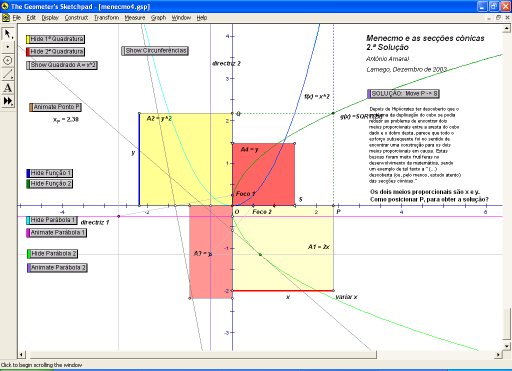The image size is (512, 371).
Task: Click Animate Ponto P button
Action: point(55,107)
